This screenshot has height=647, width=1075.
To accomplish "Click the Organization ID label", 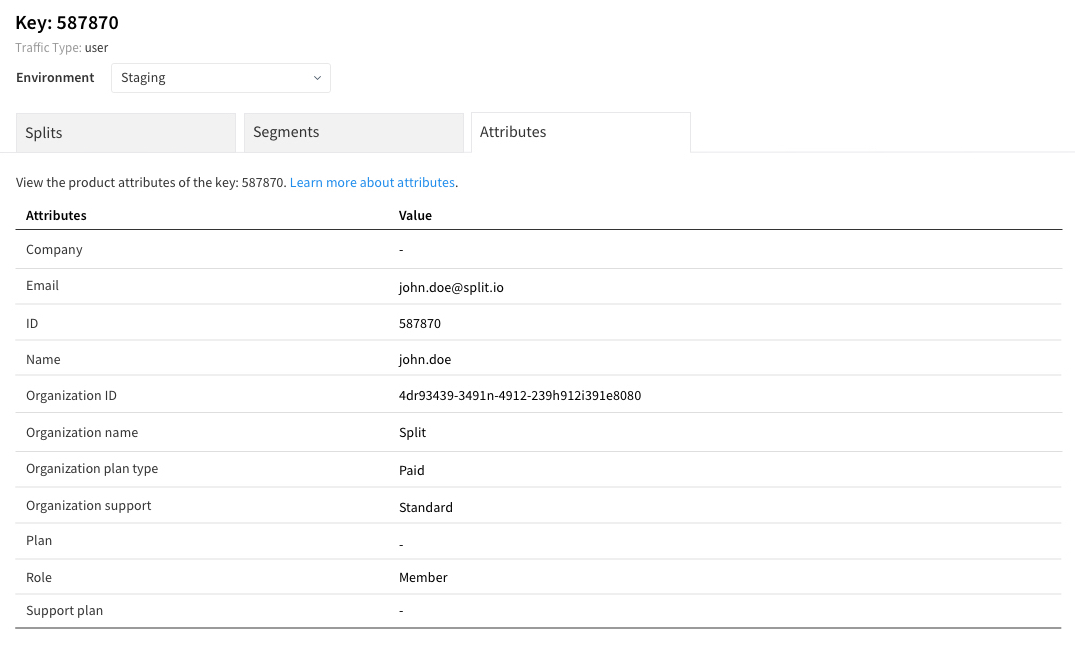I will [71, 396].
